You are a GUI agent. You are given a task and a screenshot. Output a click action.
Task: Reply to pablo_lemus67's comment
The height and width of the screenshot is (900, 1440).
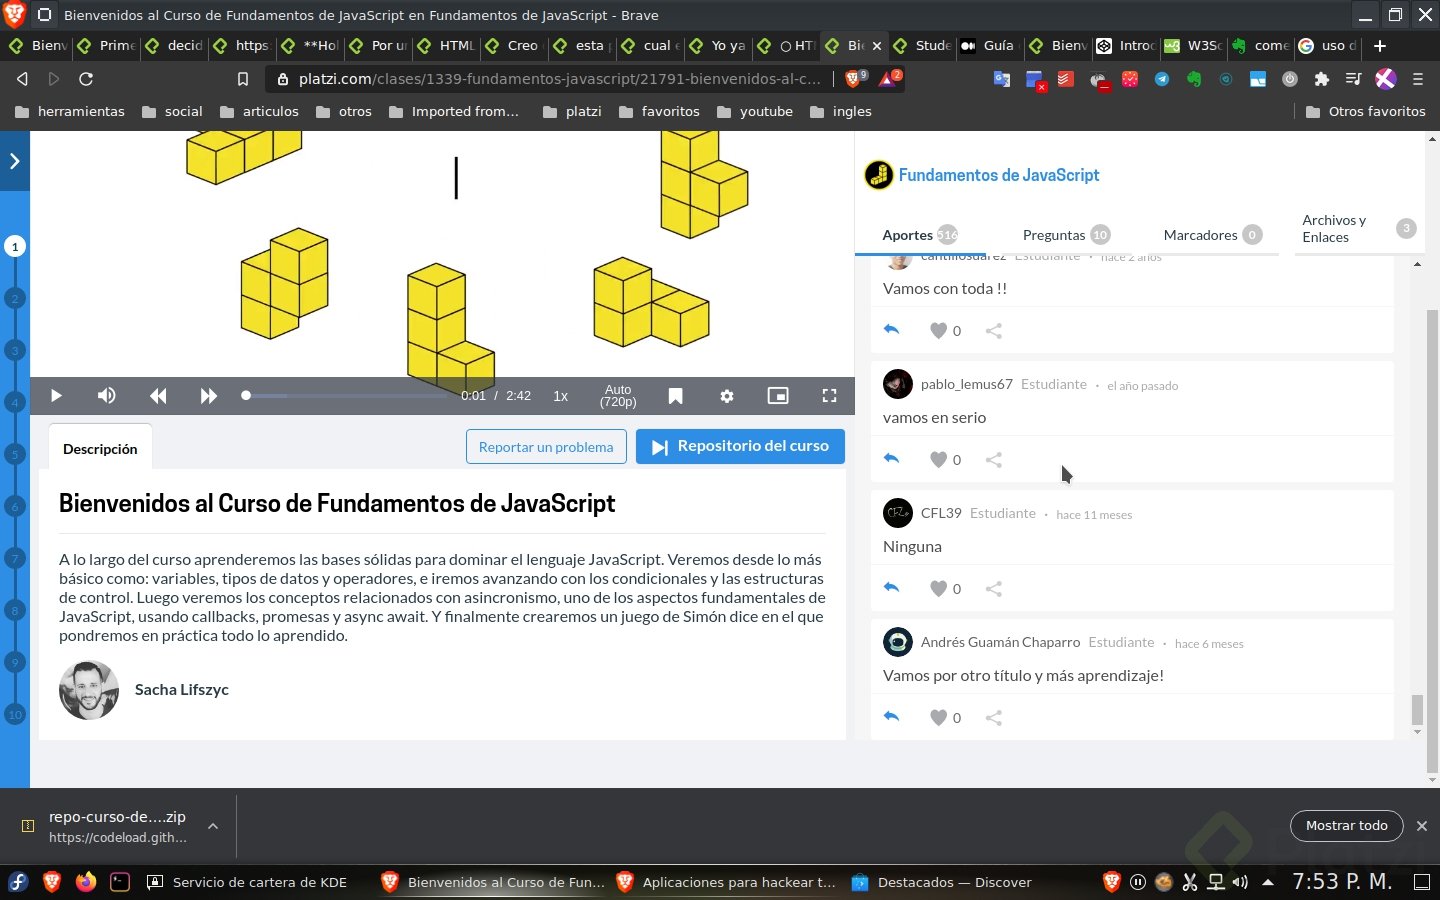click(x=892, y=459)
